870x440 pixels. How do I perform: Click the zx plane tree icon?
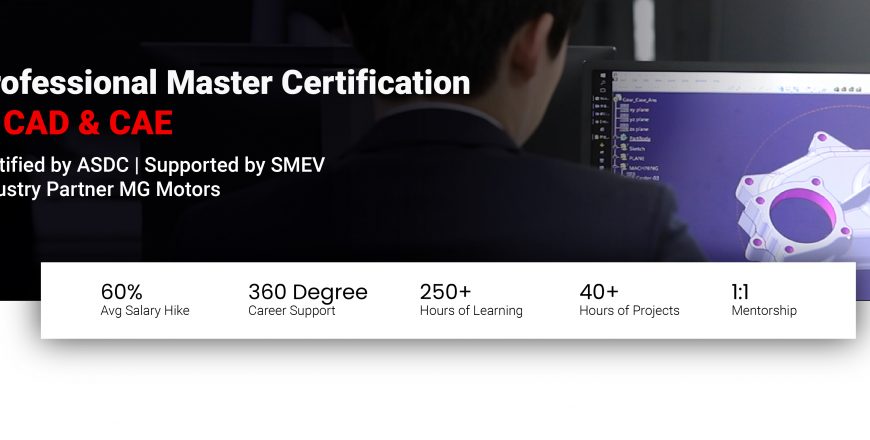pyautogui.click(x=624, y=129)
